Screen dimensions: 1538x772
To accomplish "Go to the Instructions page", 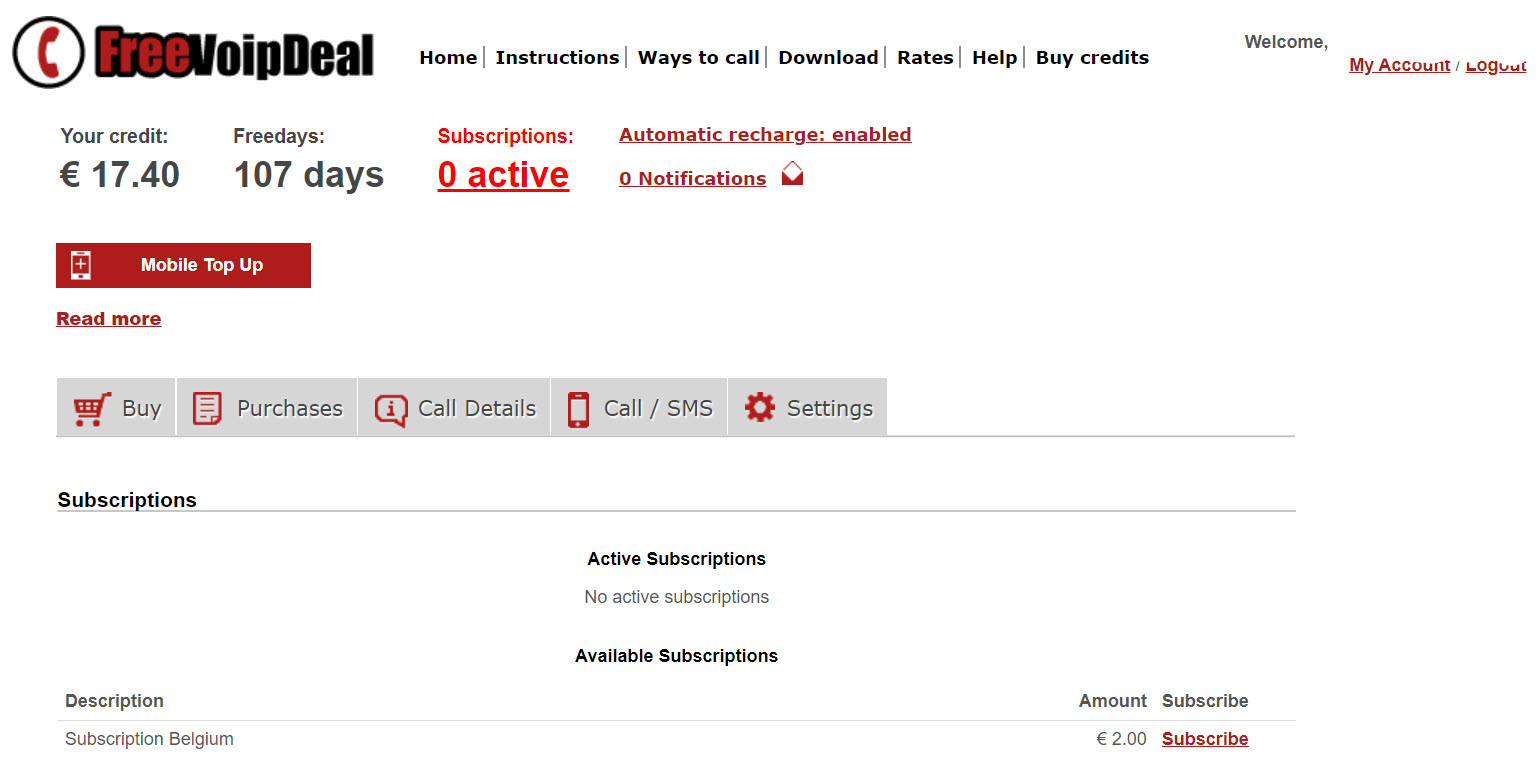I will (557, 58).
